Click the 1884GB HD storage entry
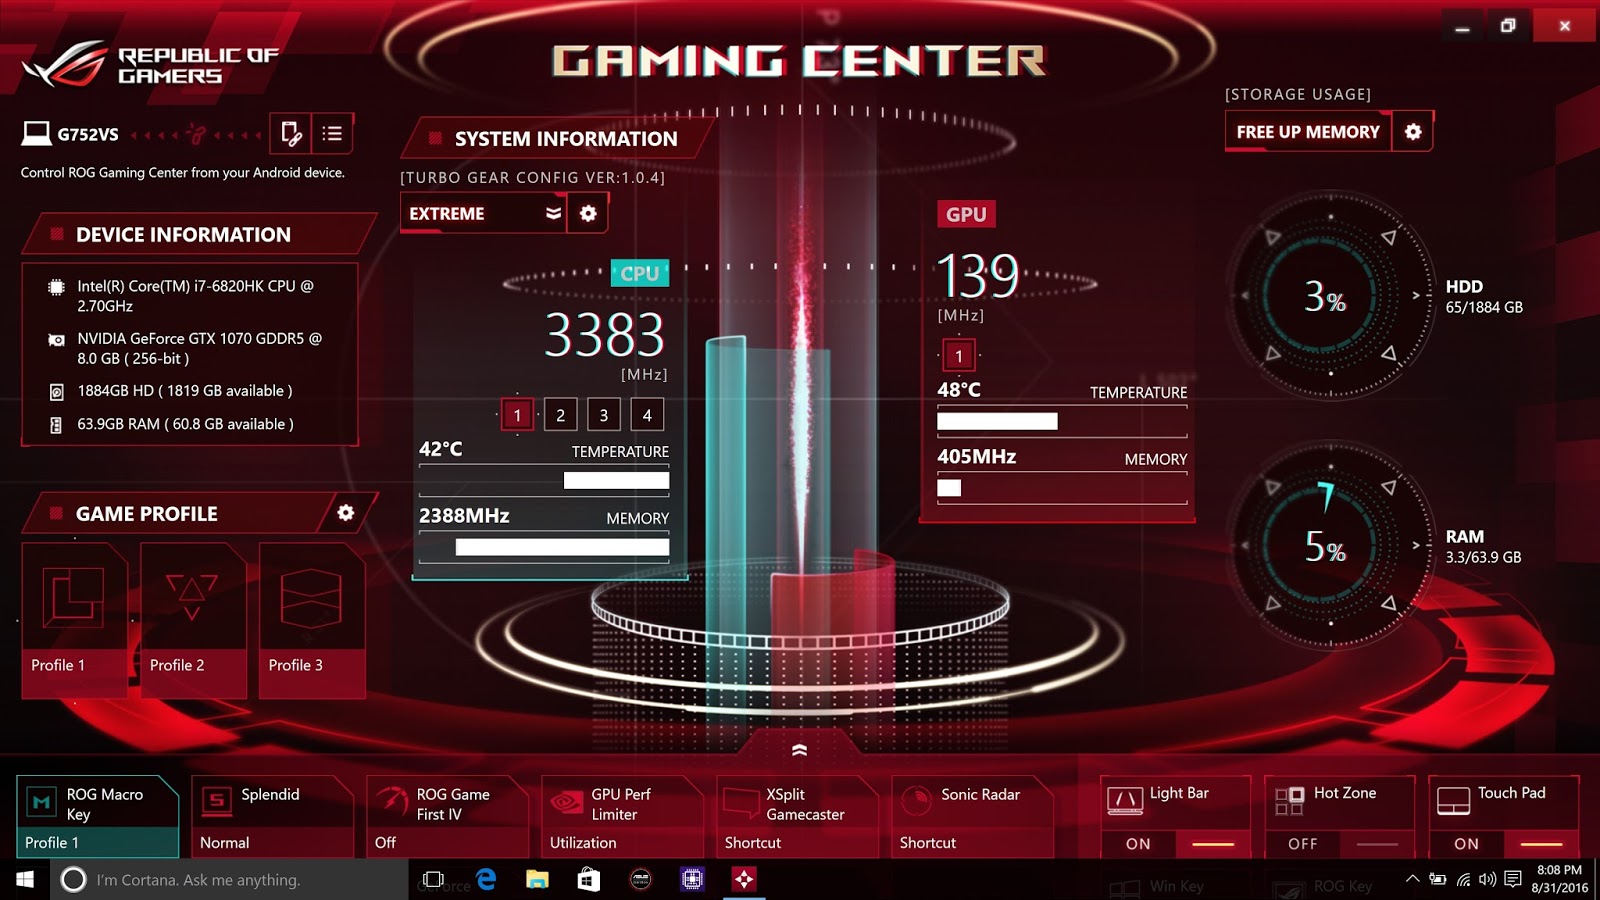 click(185, 391)
